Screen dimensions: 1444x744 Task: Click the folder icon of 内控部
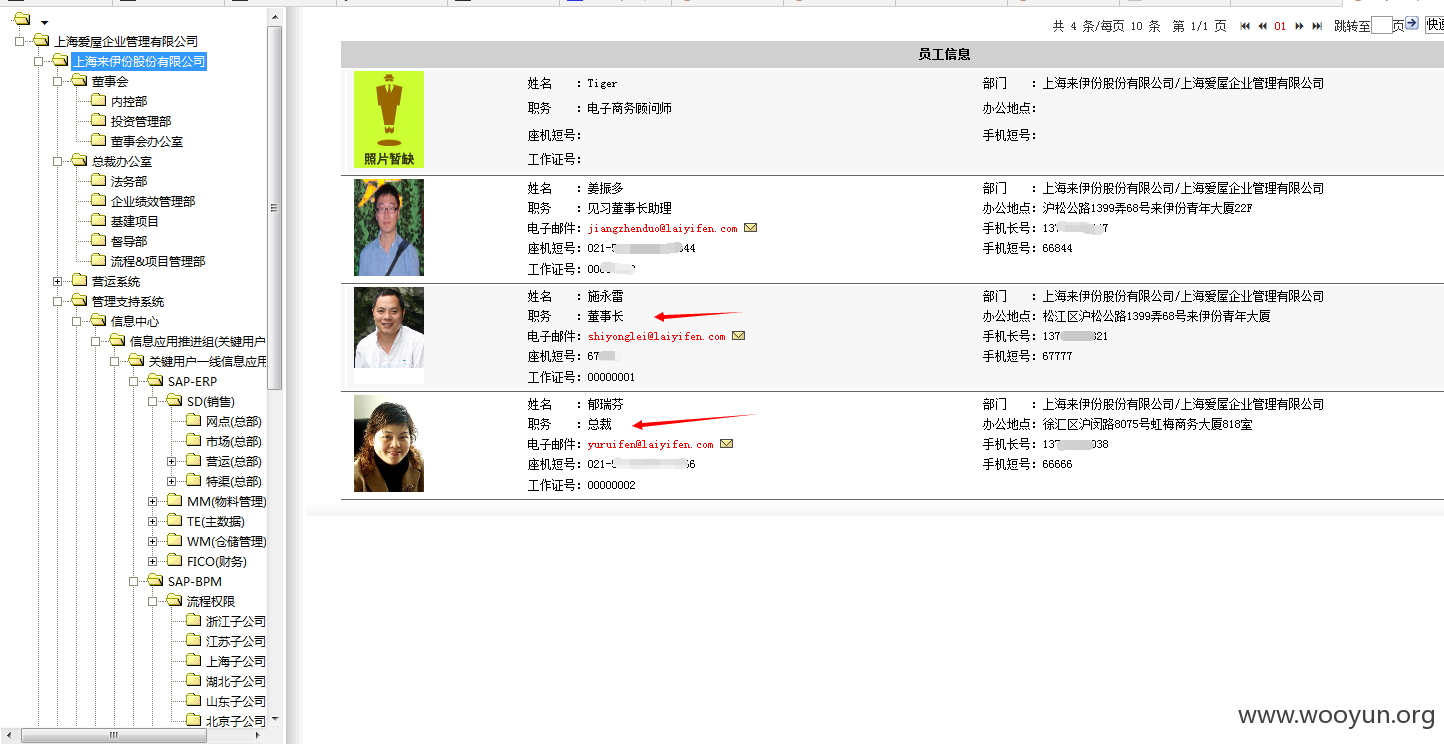click(98, 100)
